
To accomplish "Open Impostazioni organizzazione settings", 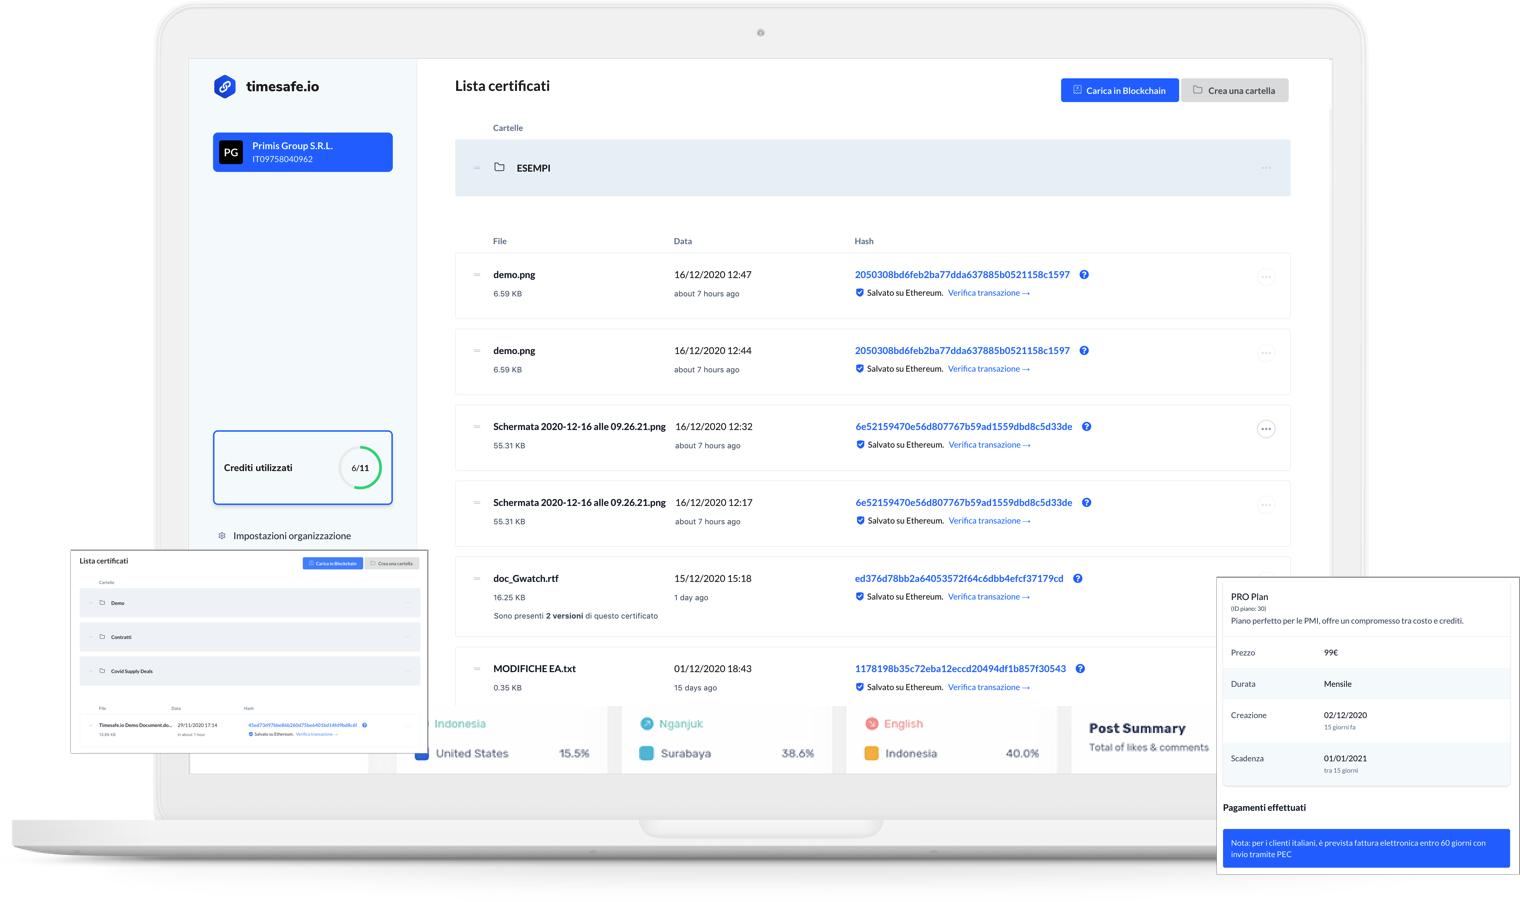I will point(291,536).
